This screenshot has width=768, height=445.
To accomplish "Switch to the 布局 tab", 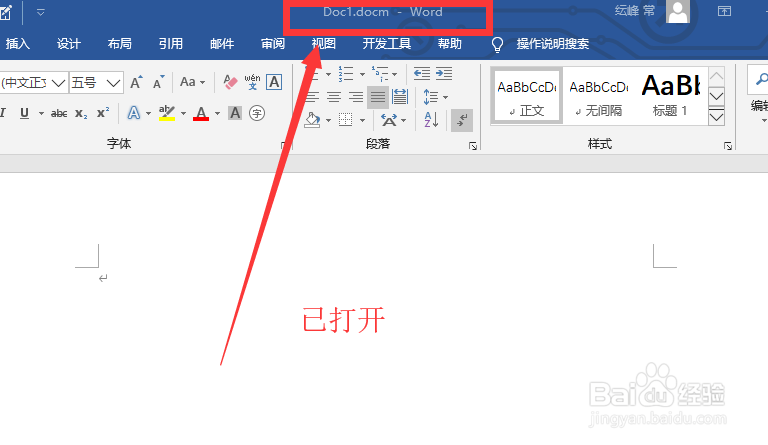I will 120,44.
